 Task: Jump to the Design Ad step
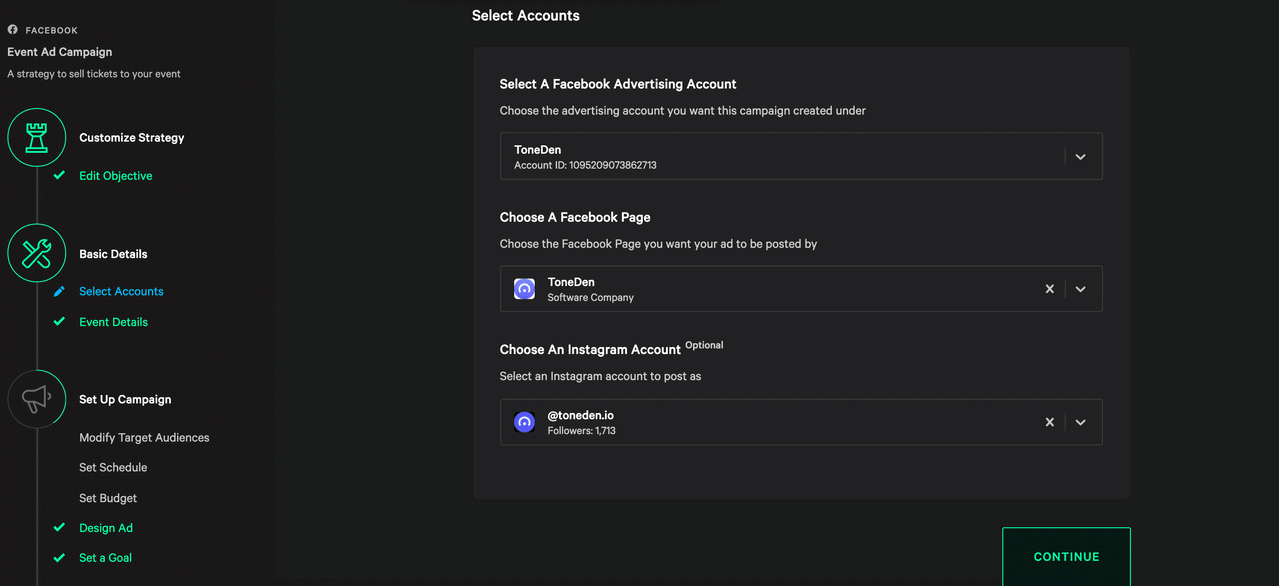click(106, 528)
